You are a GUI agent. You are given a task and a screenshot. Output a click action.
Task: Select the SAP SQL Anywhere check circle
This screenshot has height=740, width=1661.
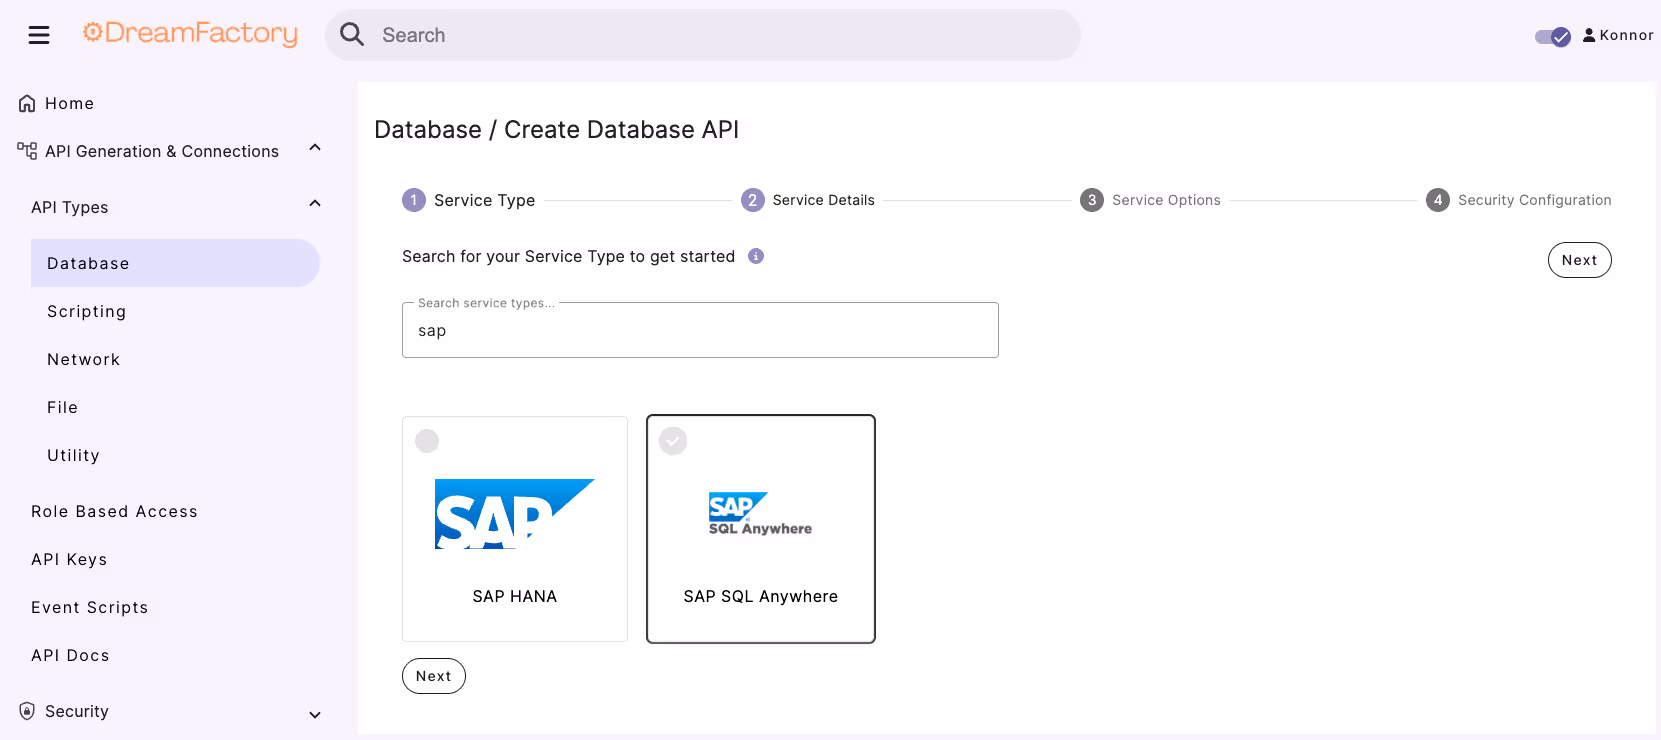pos(673,441)
